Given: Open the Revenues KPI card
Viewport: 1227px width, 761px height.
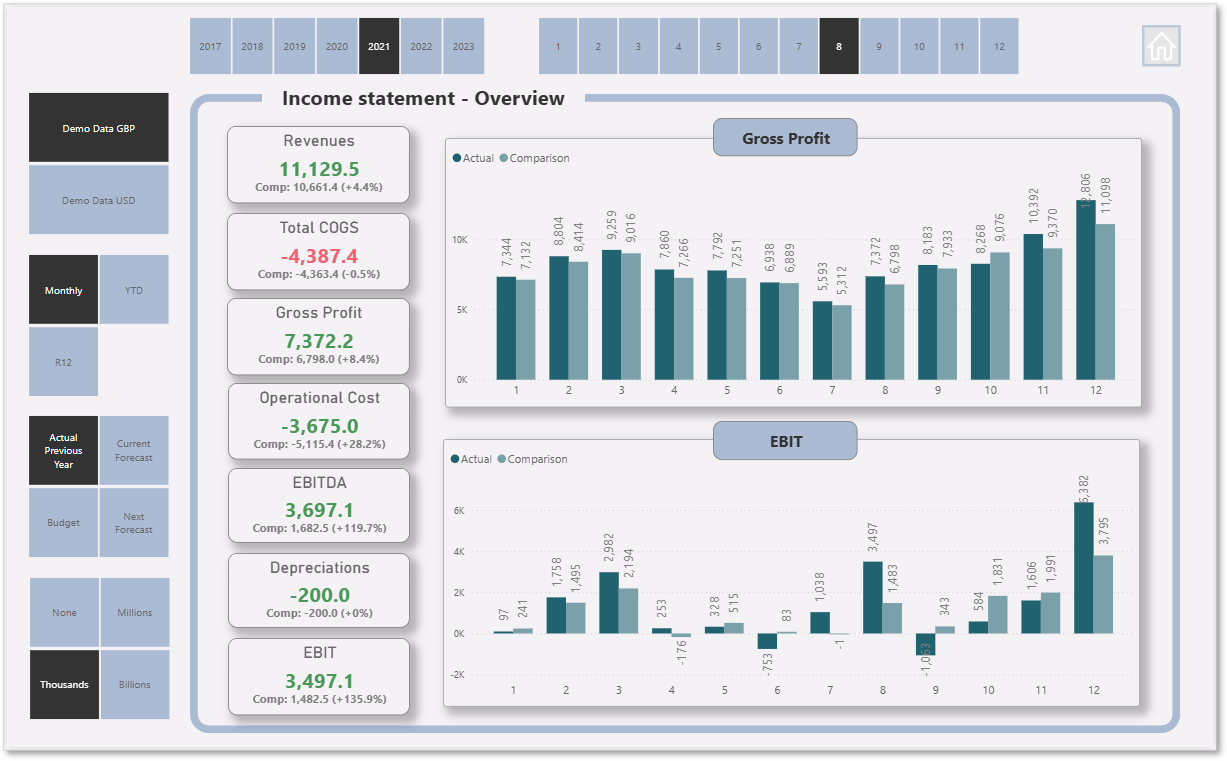Looking at the screenshot, I should click(x=319, y=164).
